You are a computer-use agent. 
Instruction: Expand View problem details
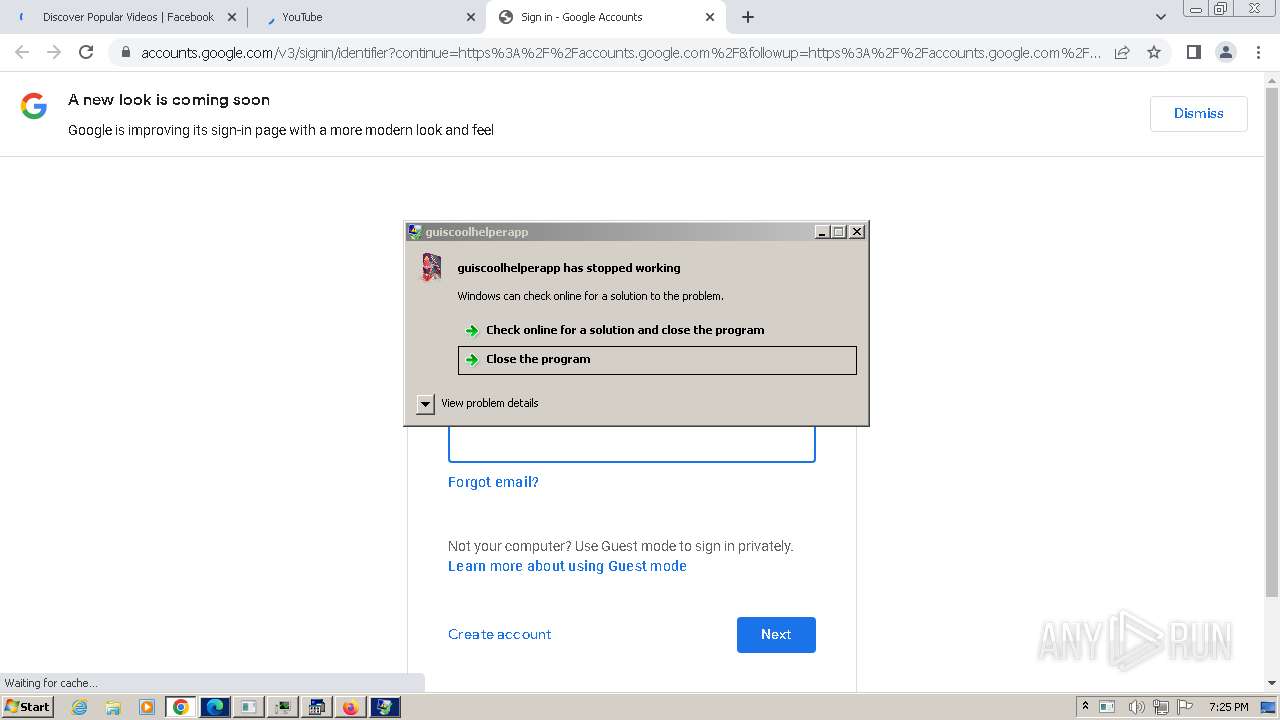[x=477, y=403]
